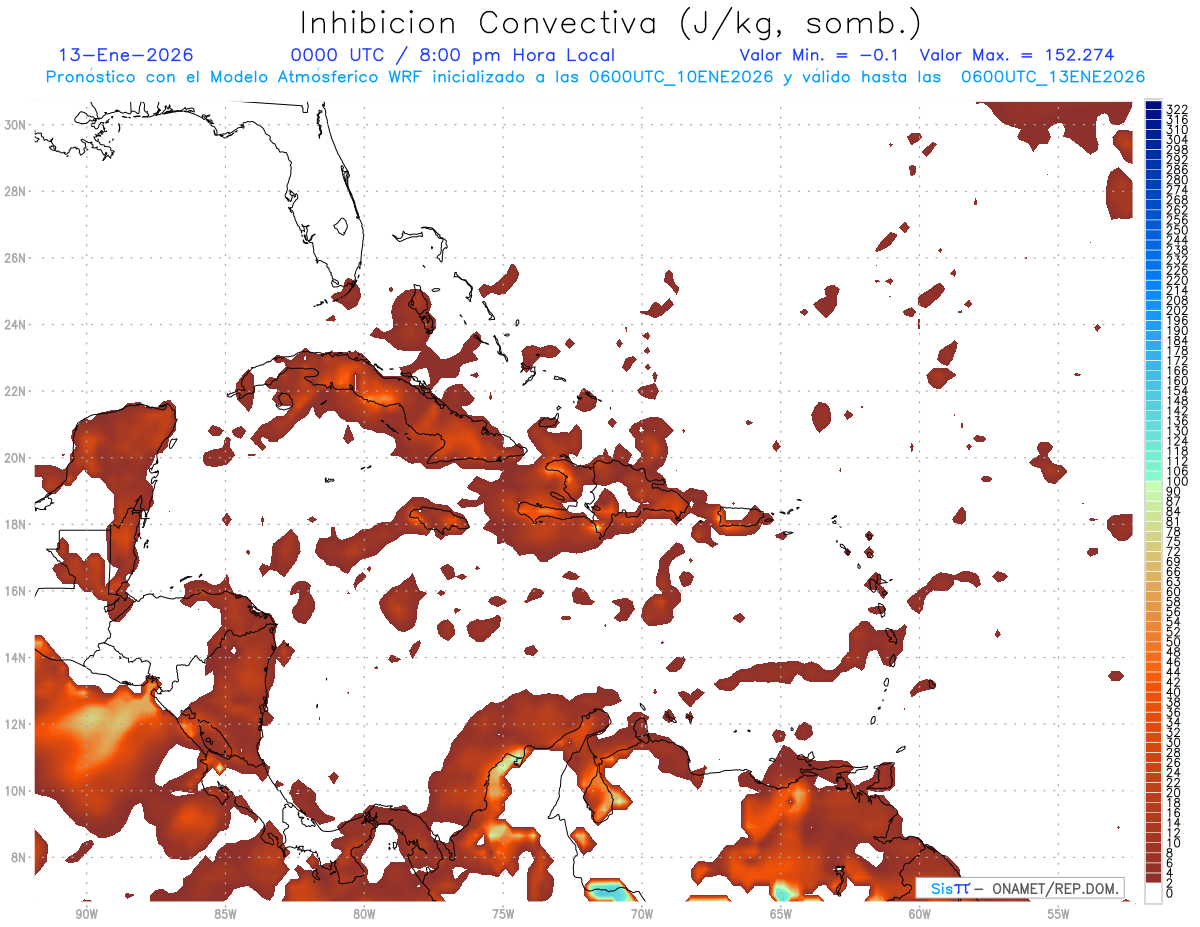Click the darkest blue 322 legend swatch
Image resolution: width=1200 pixels, height=927 pixels.
[1153, 107]
